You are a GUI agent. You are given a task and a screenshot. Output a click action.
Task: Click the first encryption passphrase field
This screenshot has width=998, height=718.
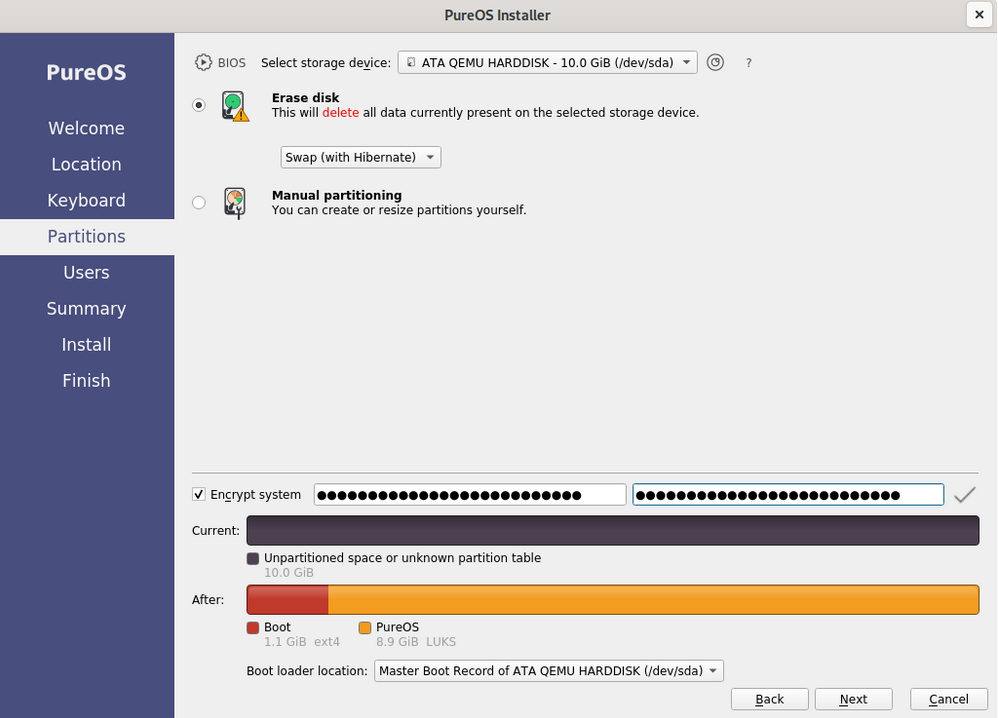[x=470, y=495]
